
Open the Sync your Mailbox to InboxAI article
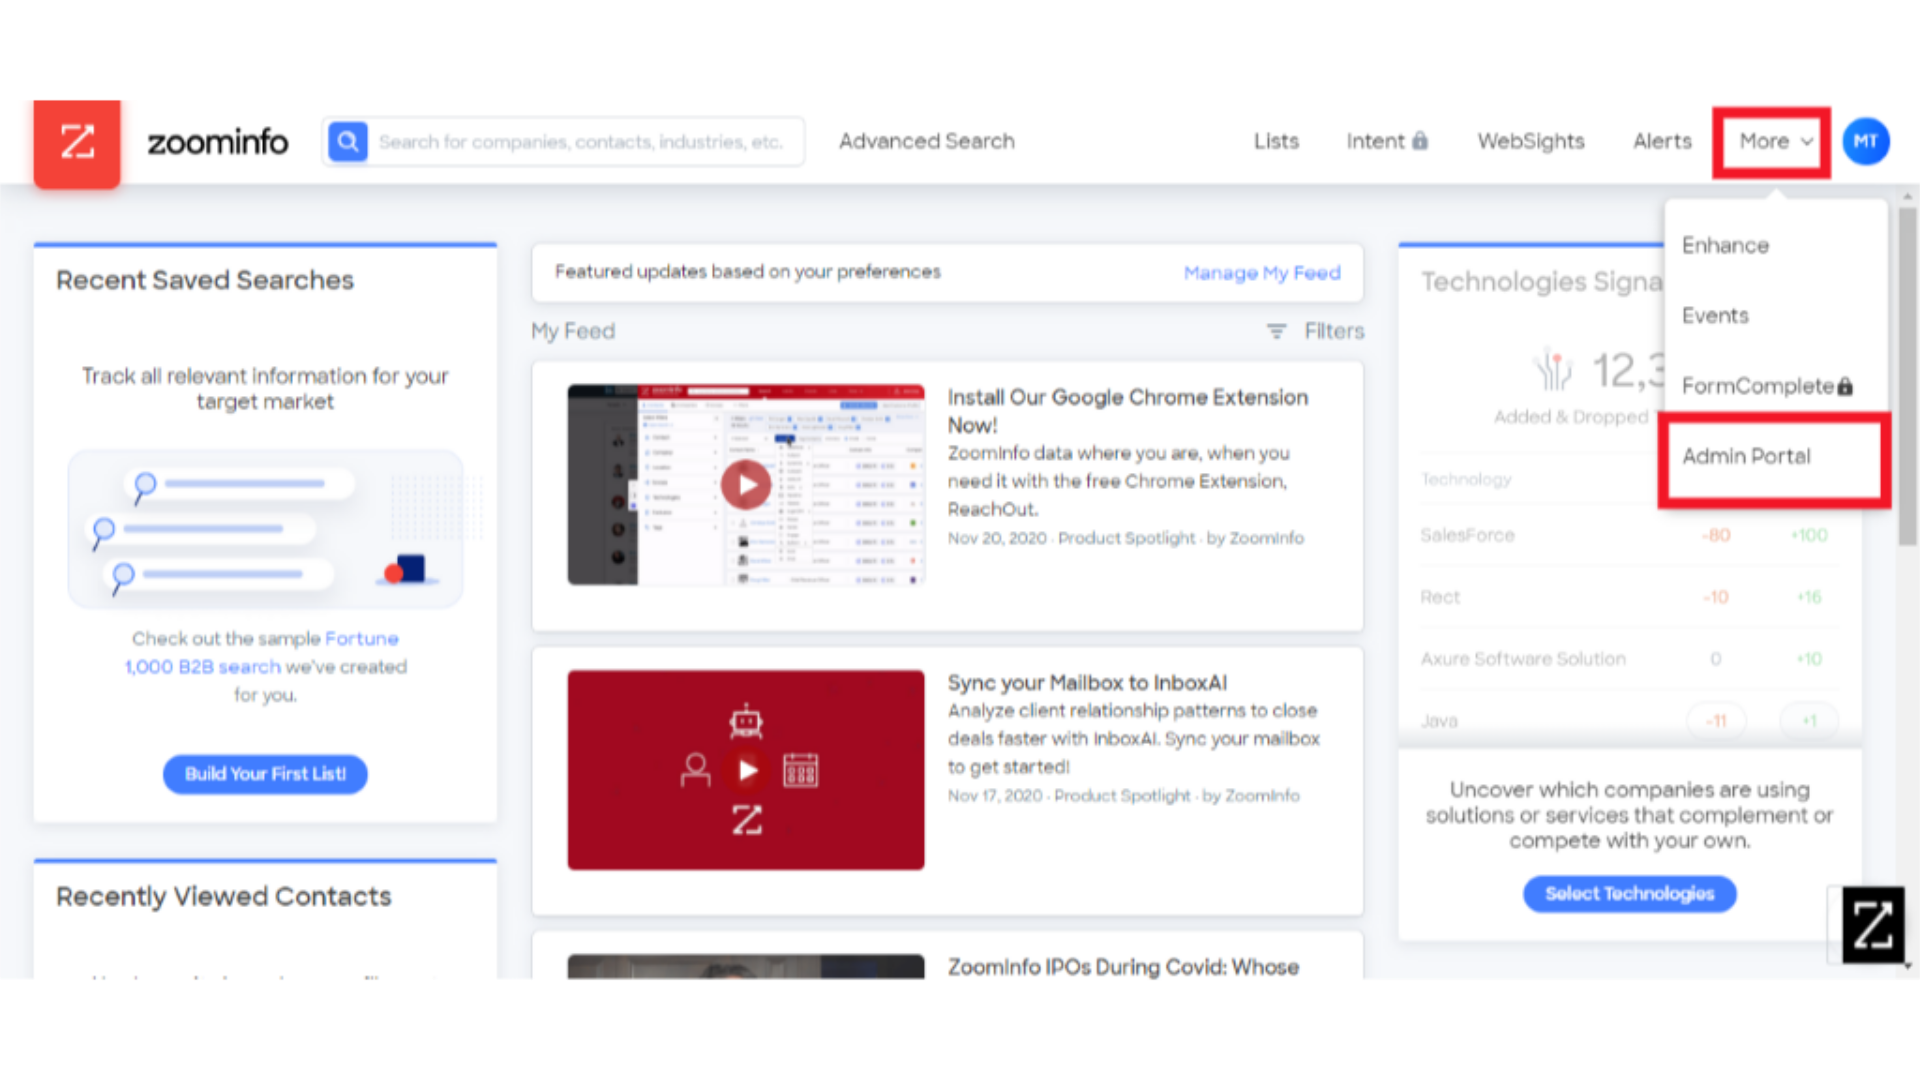(x=1087, y=683)
